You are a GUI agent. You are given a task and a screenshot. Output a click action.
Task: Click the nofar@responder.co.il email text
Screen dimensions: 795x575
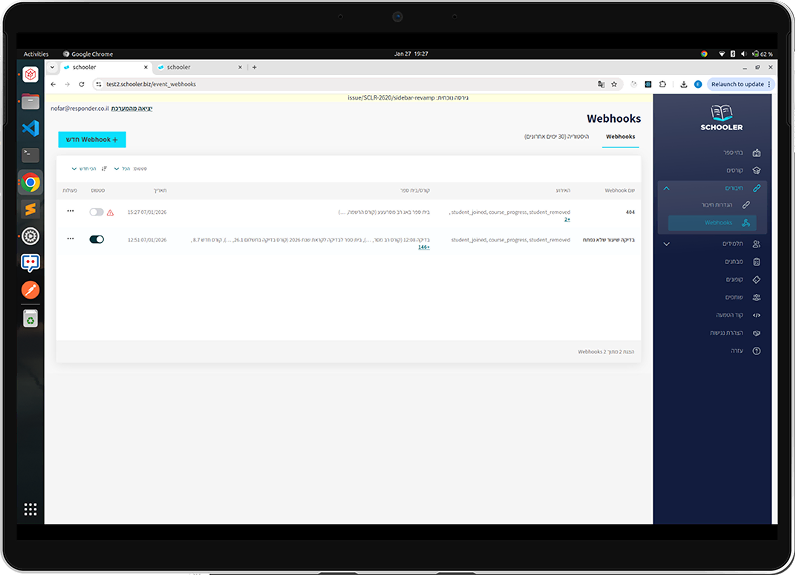(80, 109)
